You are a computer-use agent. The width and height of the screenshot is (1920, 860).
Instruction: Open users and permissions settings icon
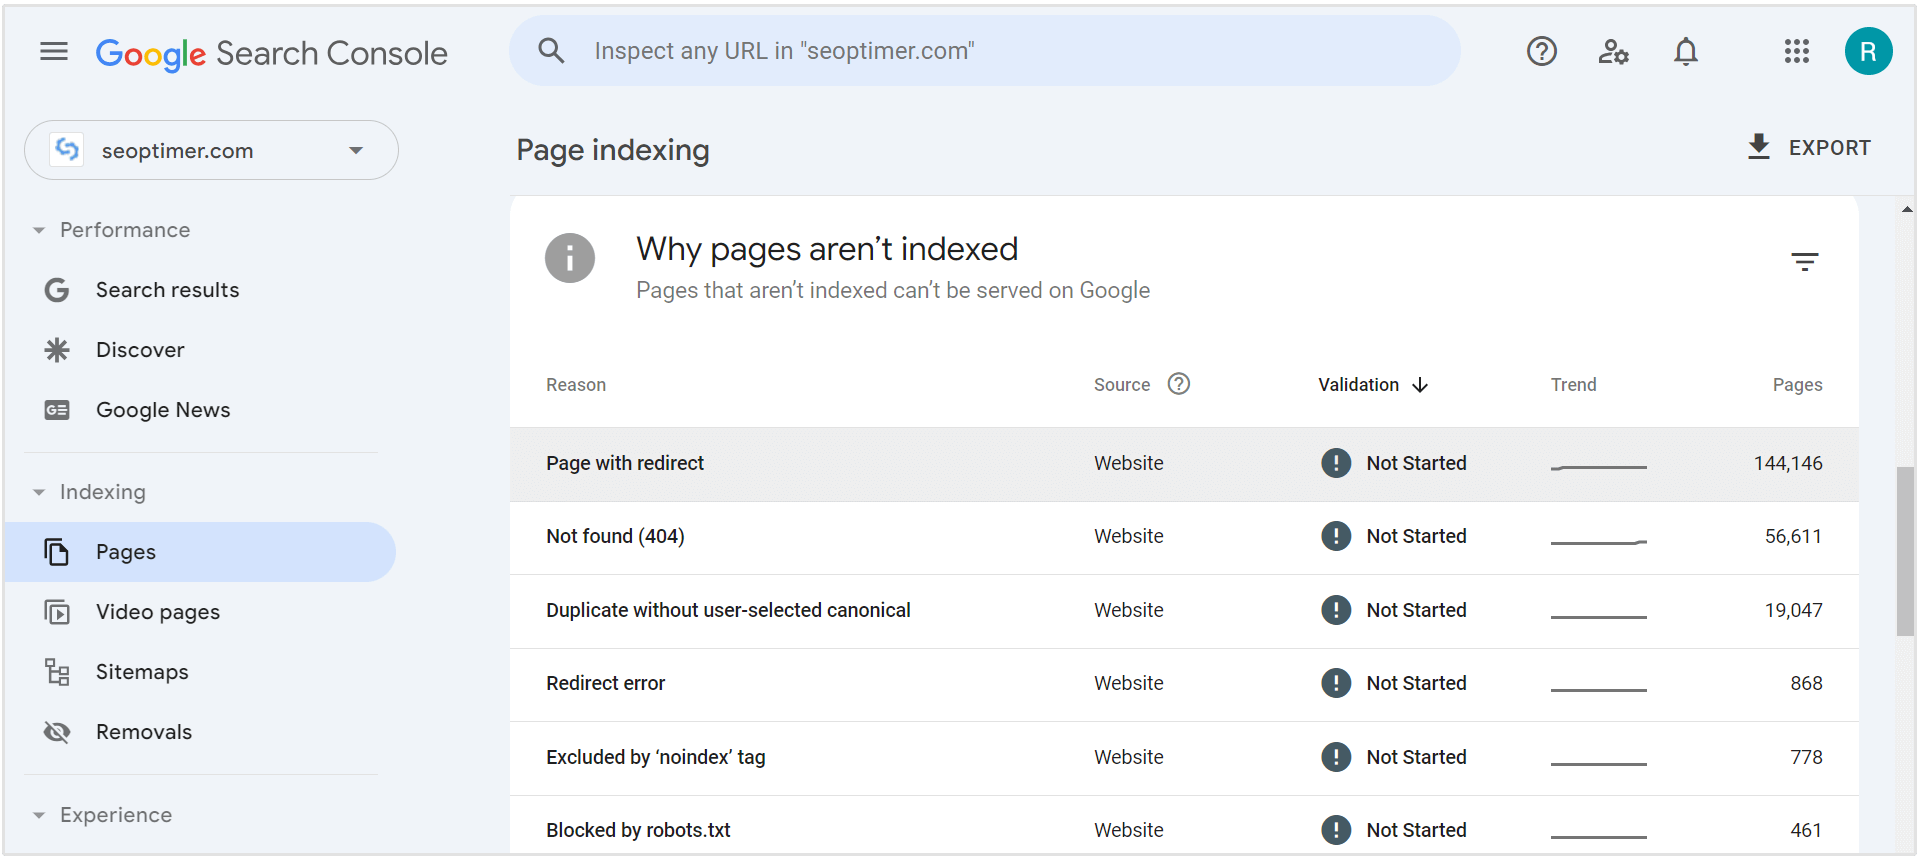(x=1613, y=51)
